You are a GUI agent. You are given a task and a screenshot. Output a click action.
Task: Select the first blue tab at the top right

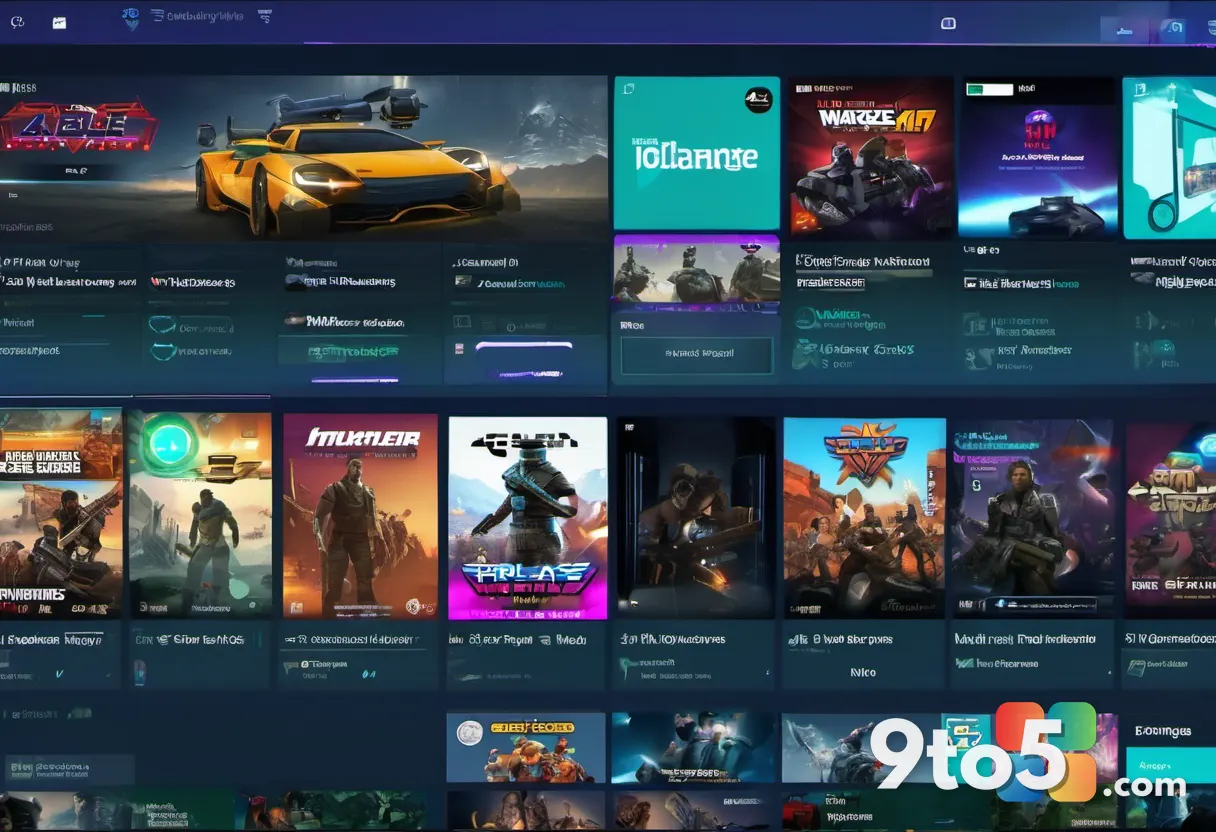(x=1124, y=30)
